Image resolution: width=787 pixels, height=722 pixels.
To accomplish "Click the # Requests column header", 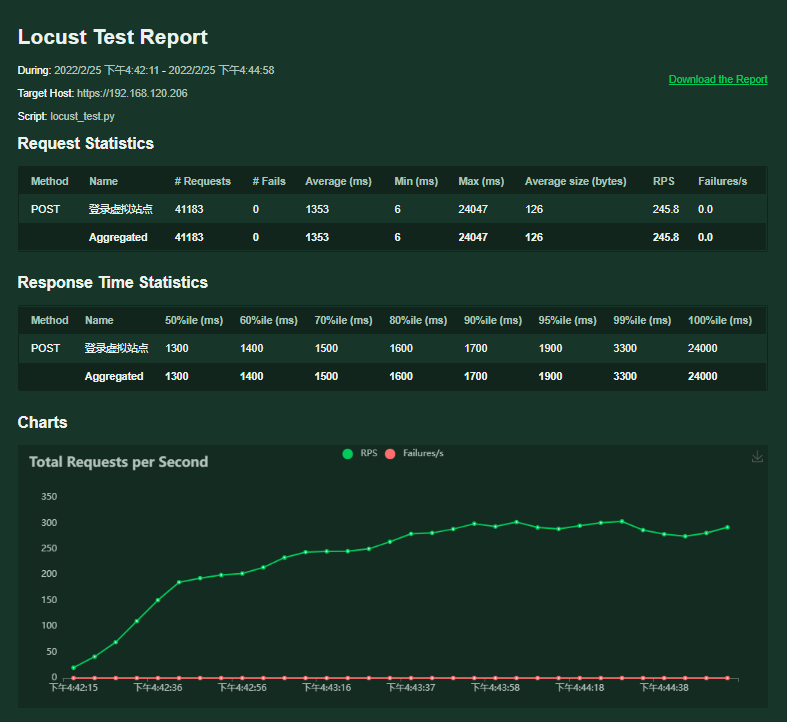I will click(x=202, y=181).
